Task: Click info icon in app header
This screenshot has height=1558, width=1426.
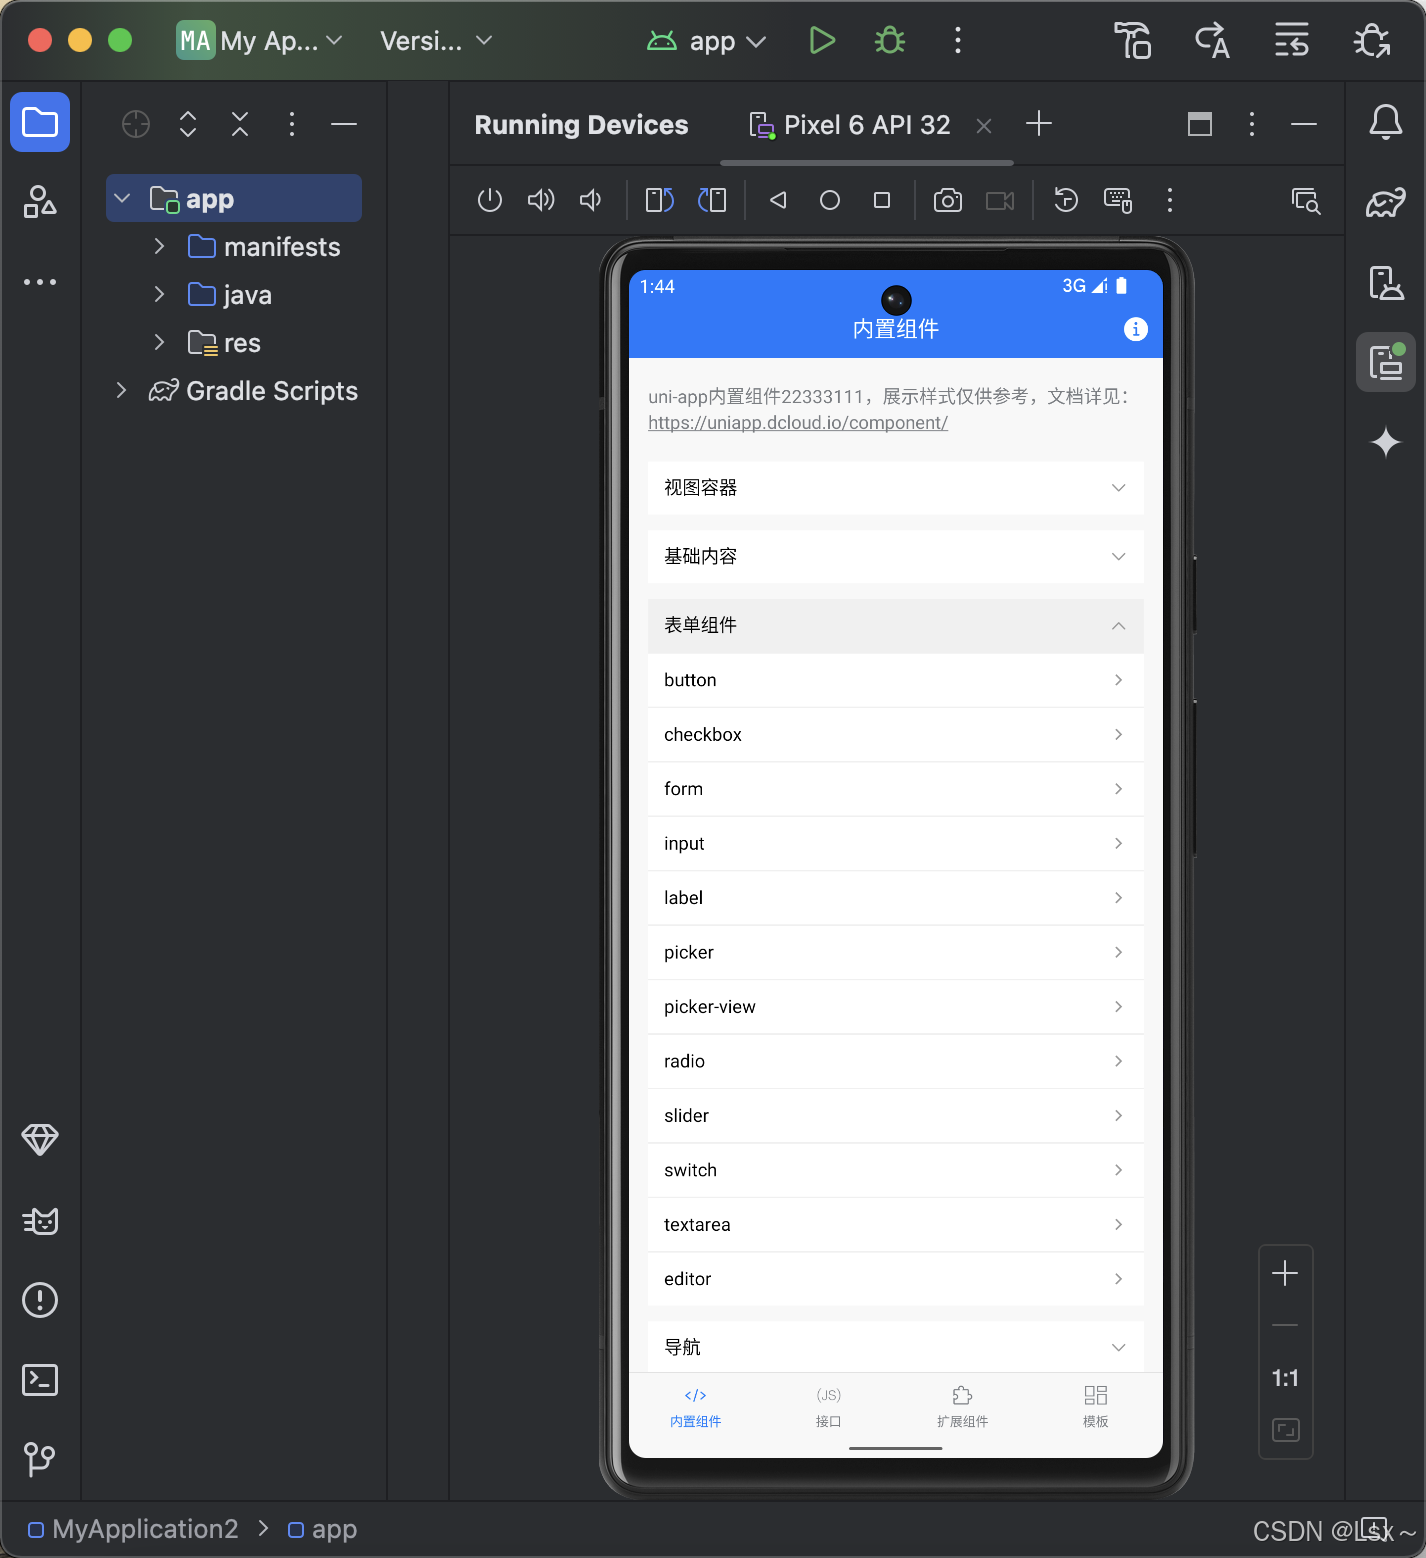Action: pyautogui.click(x=1136, y=329)
